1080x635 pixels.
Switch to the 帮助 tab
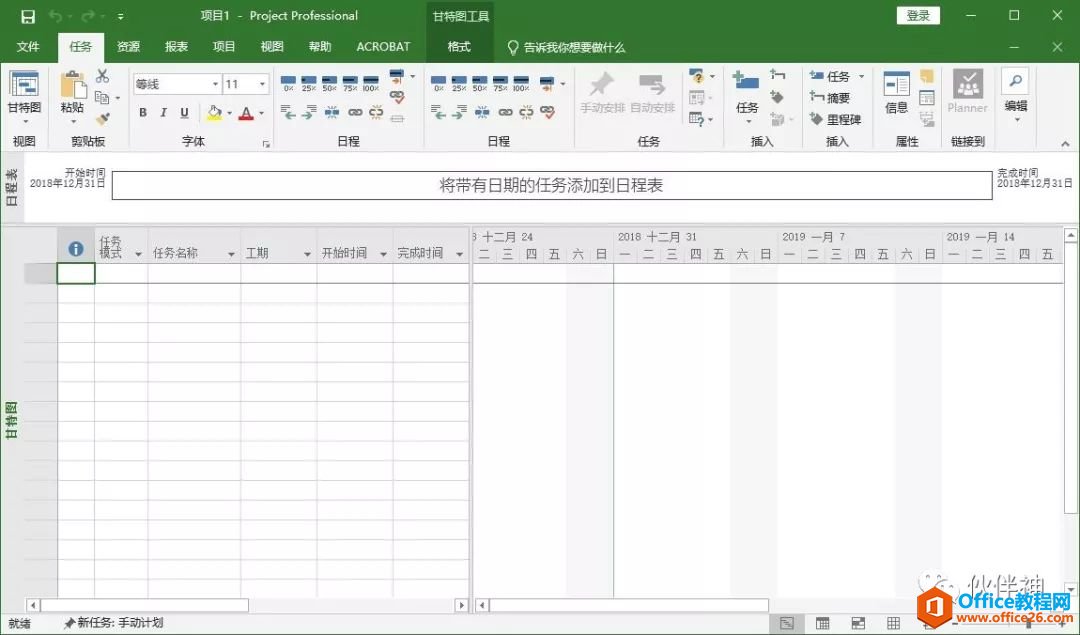click(x=320, y=47)
